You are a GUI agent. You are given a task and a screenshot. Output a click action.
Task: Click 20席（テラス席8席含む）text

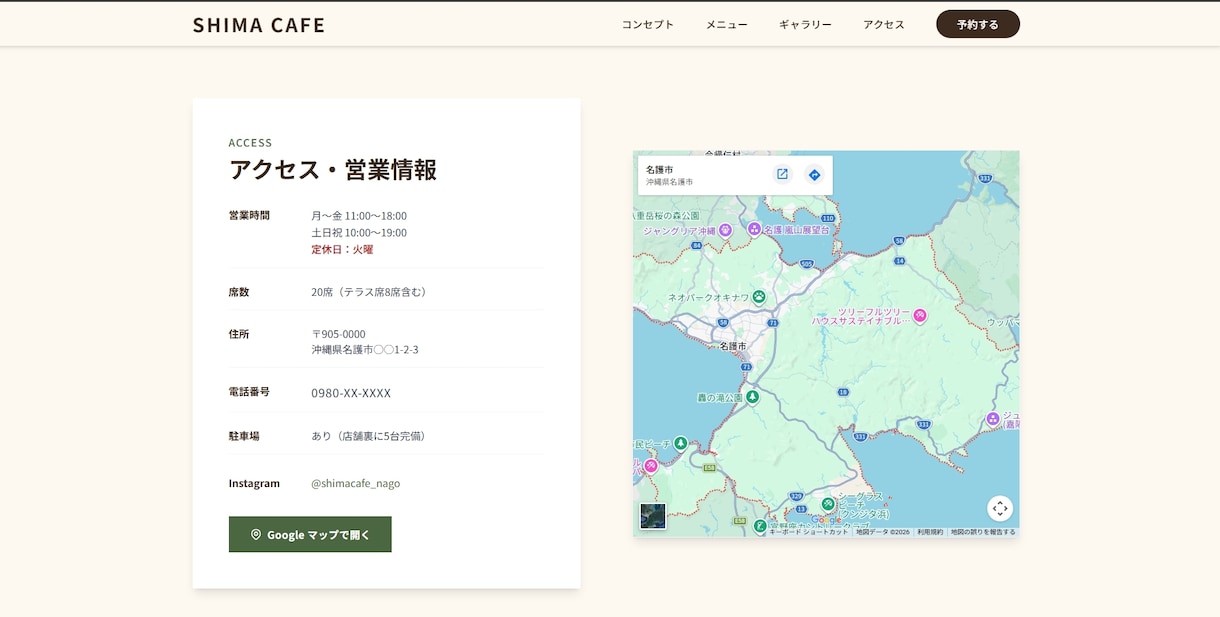371,292
